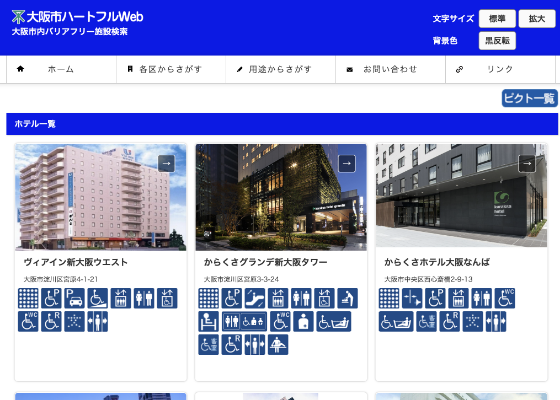Click wheelchair WC icon under からくさホテル大阪なんば

pos(505,298)
